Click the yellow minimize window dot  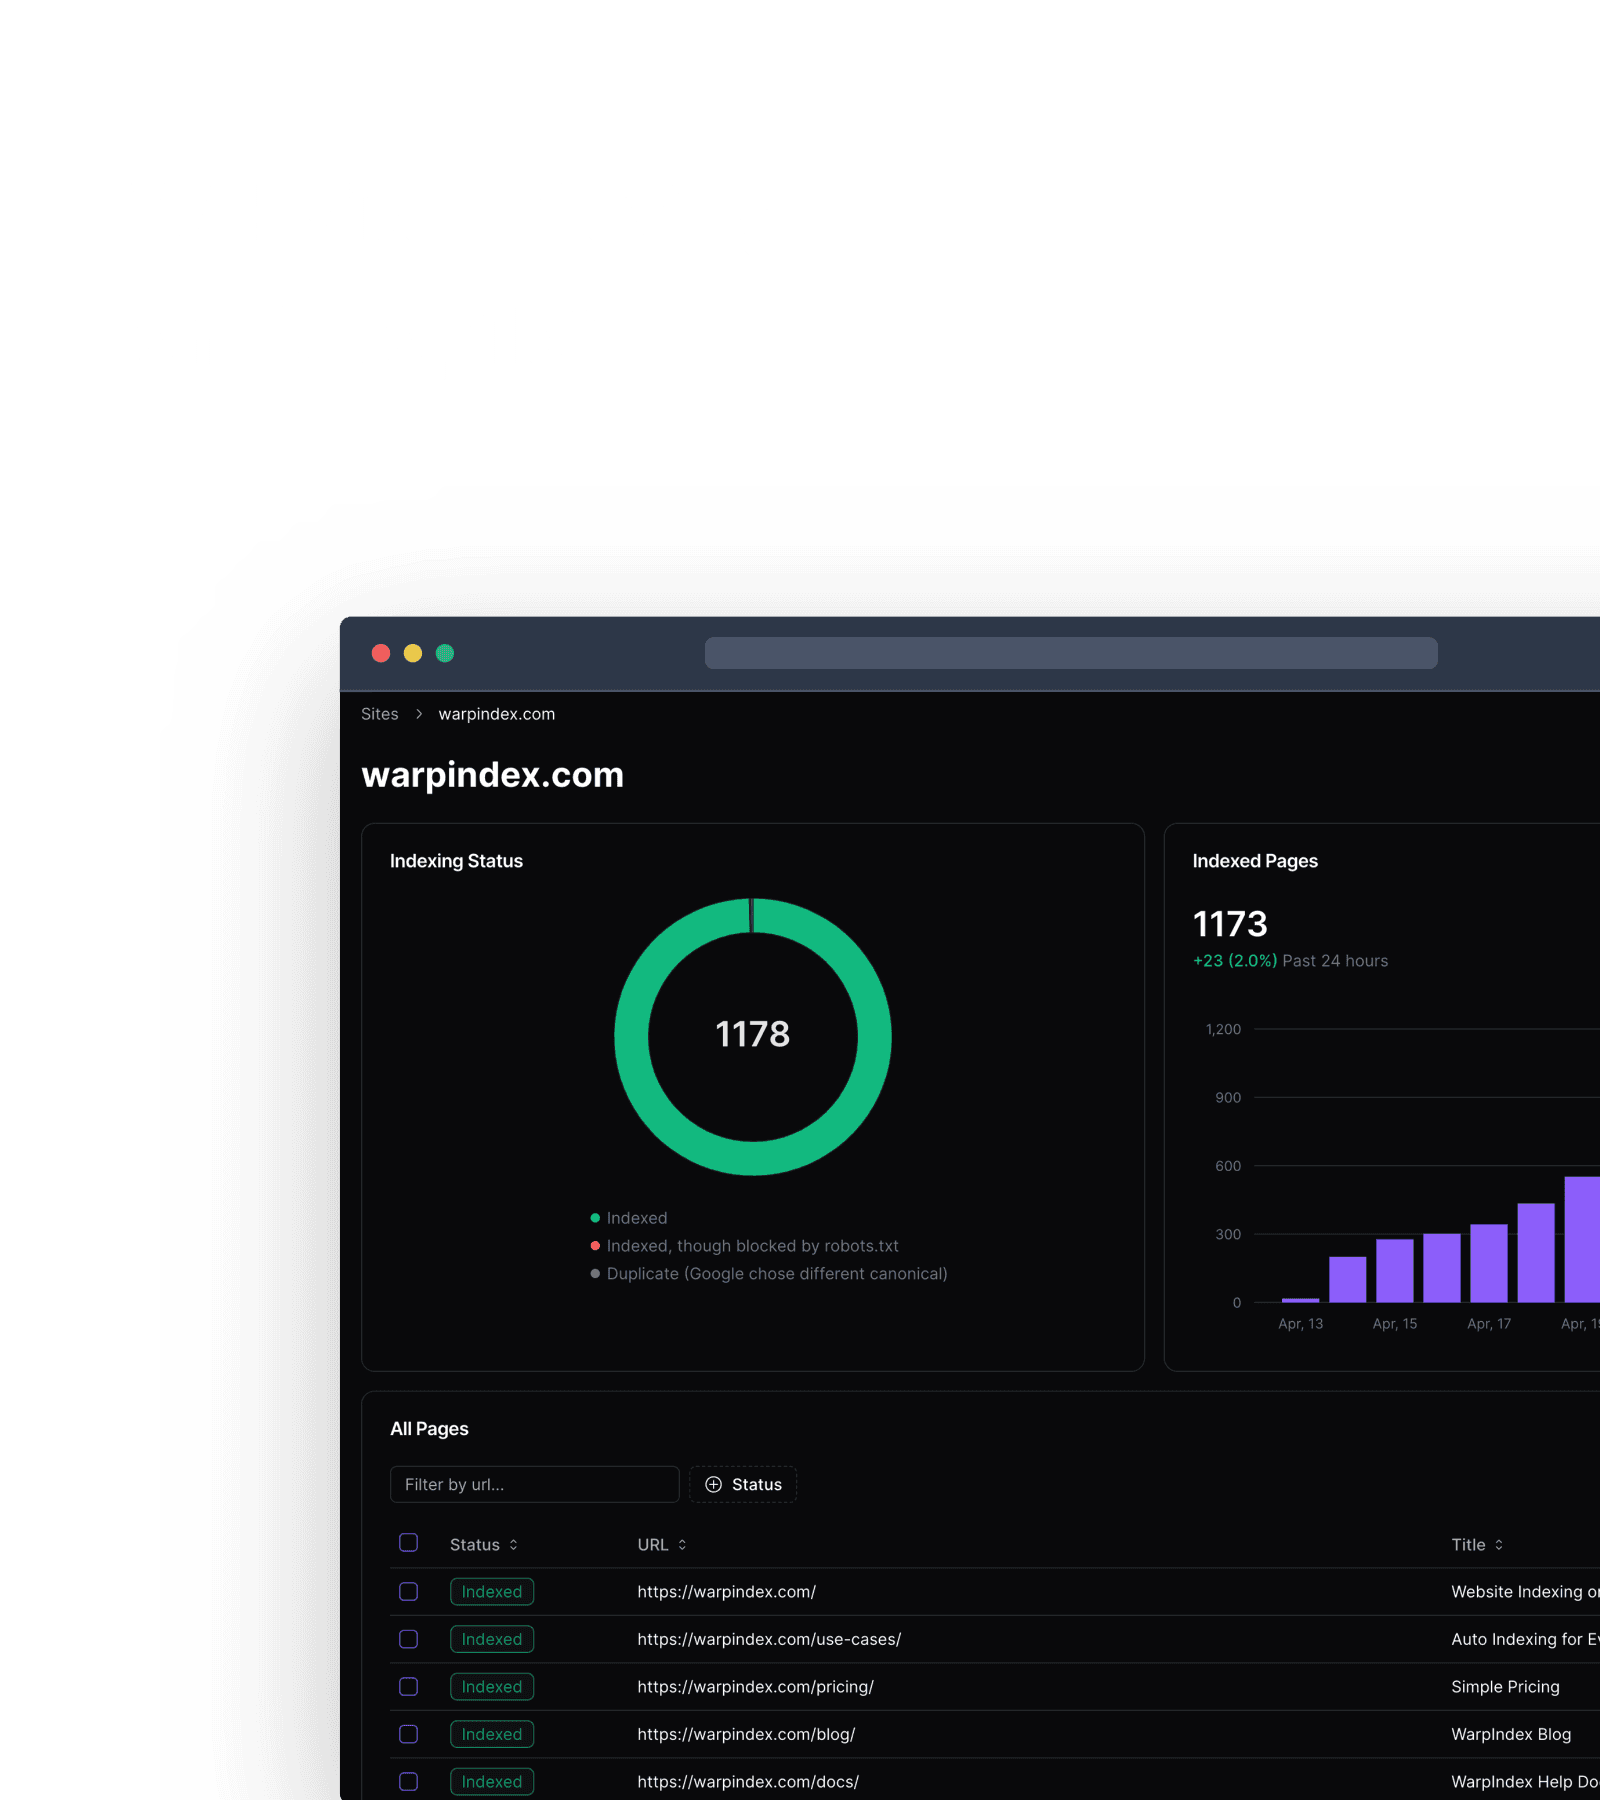click(413, 653)
